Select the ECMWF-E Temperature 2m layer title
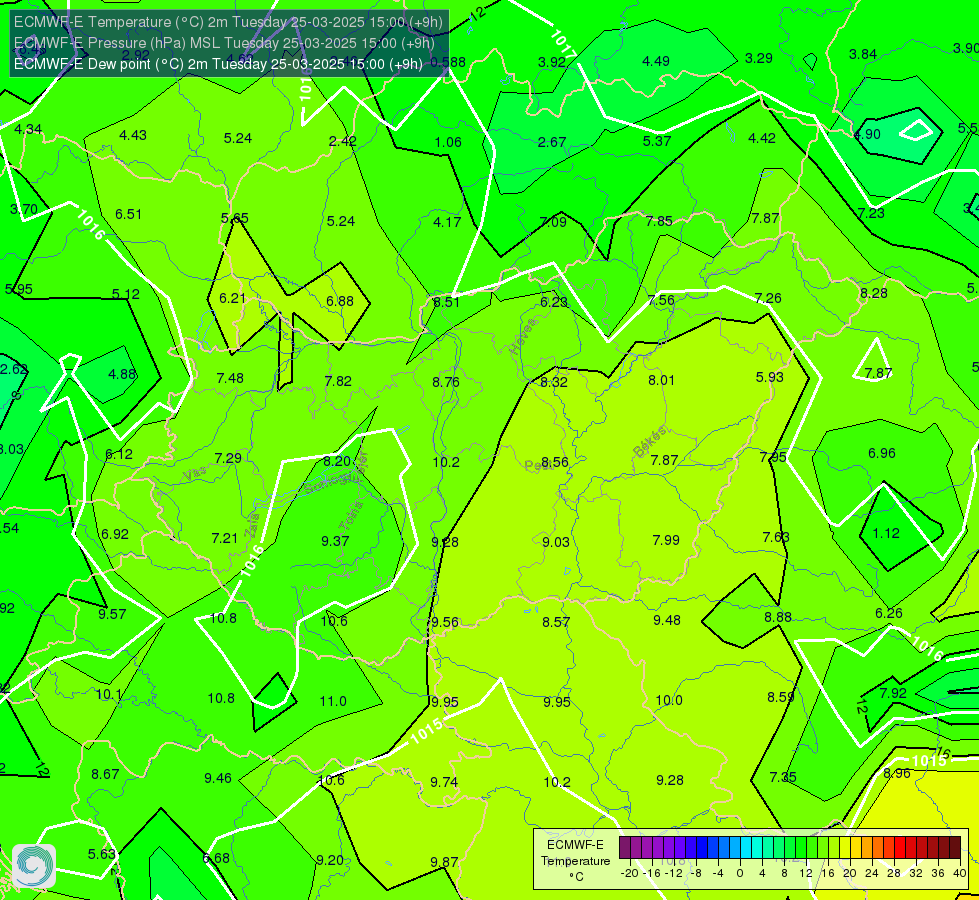 [x=228, y=22]
